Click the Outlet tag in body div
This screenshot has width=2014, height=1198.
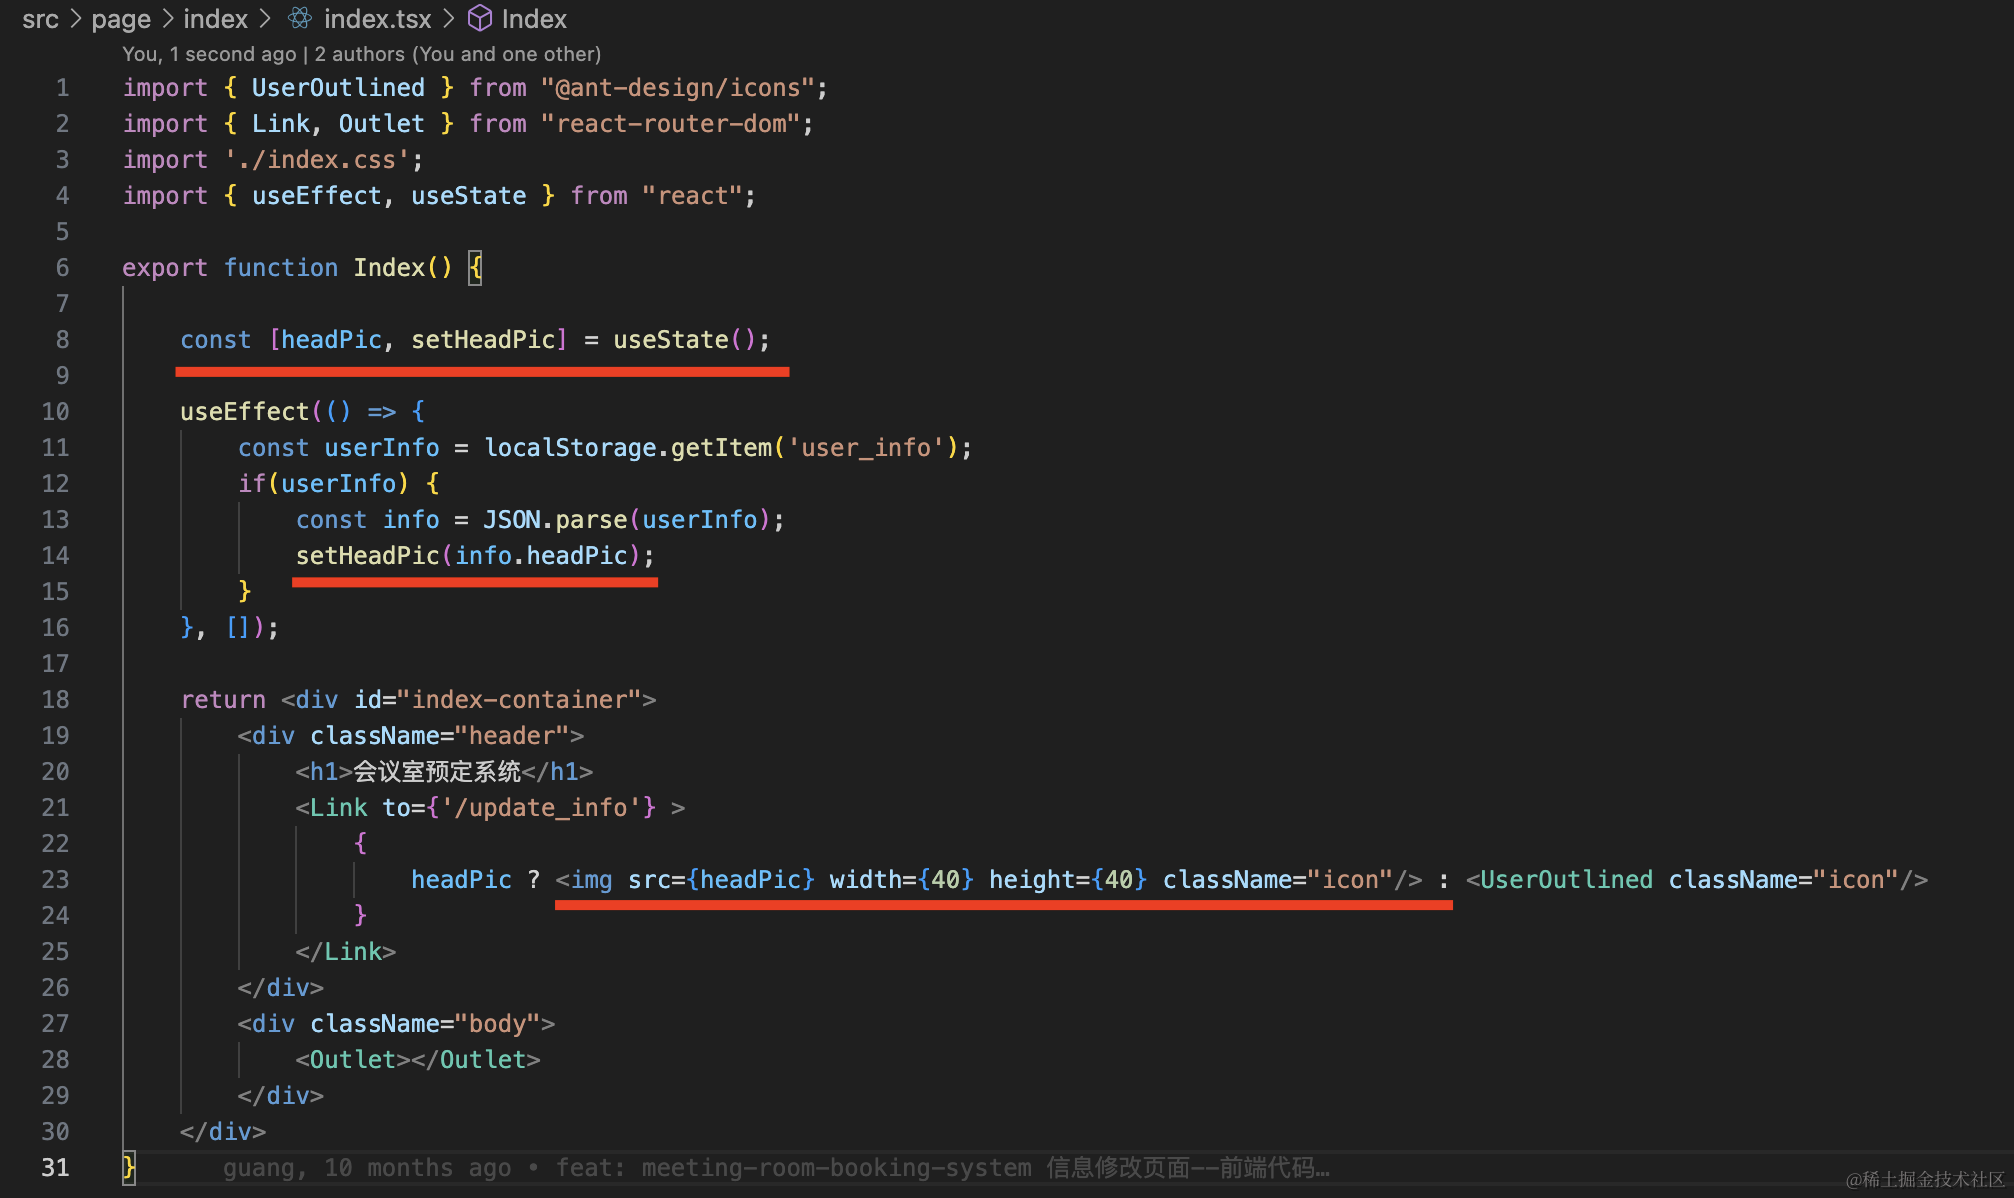353,1060
